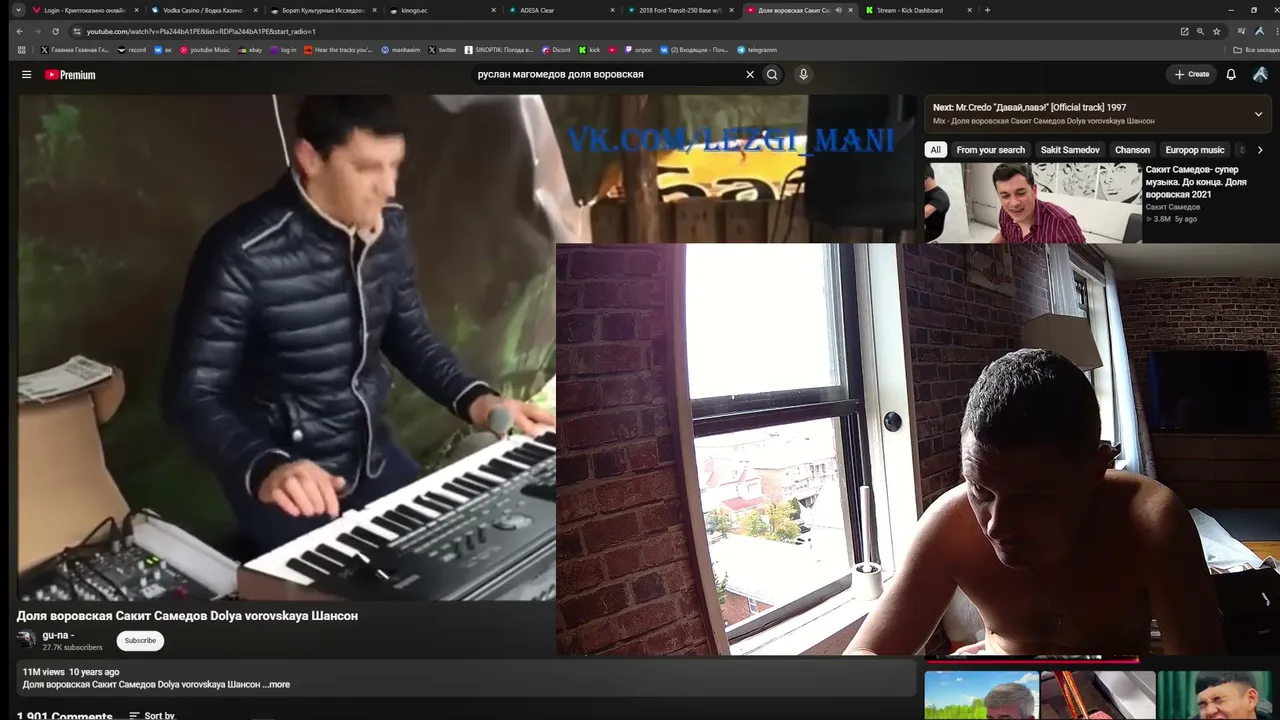The width and height of the screenshot is (1280, 720).
Task: Open YouTube notifications bell
Action: tap(1231, 74)
